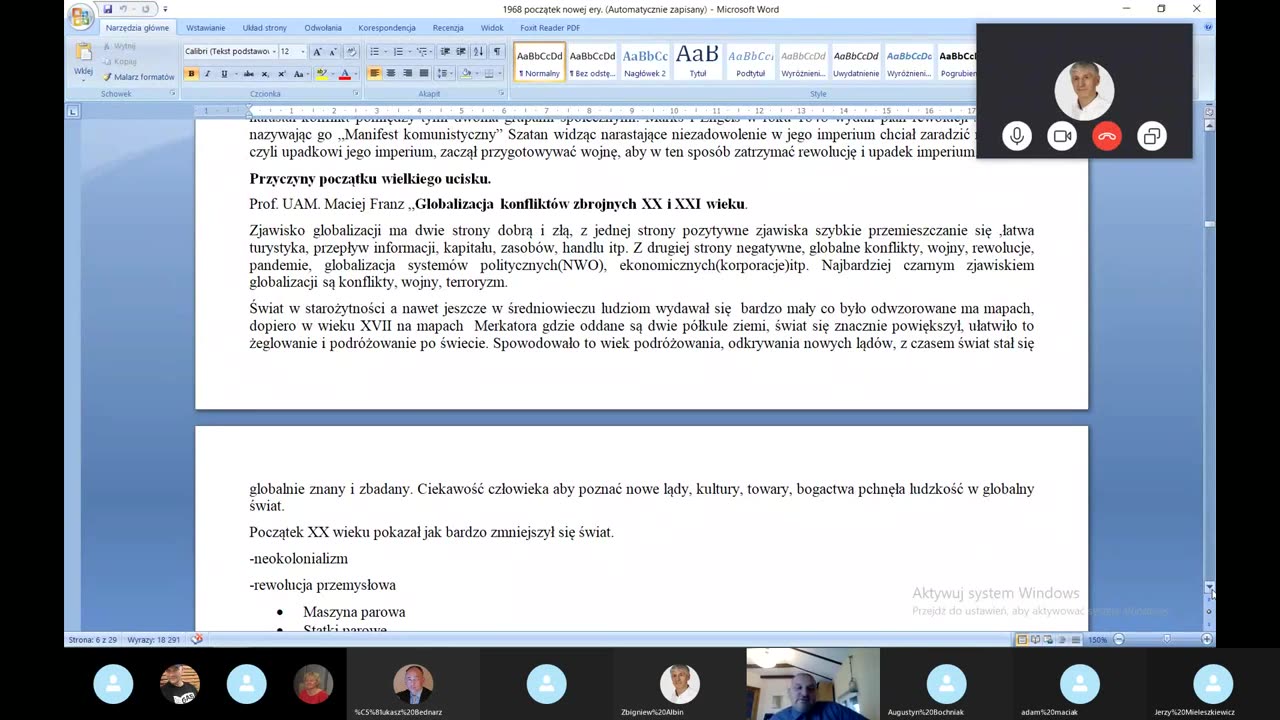Click the zoom slider handle
The height and width of the screenshot is (720, 1280).
pyautogui.click(x=1166, y=639)
